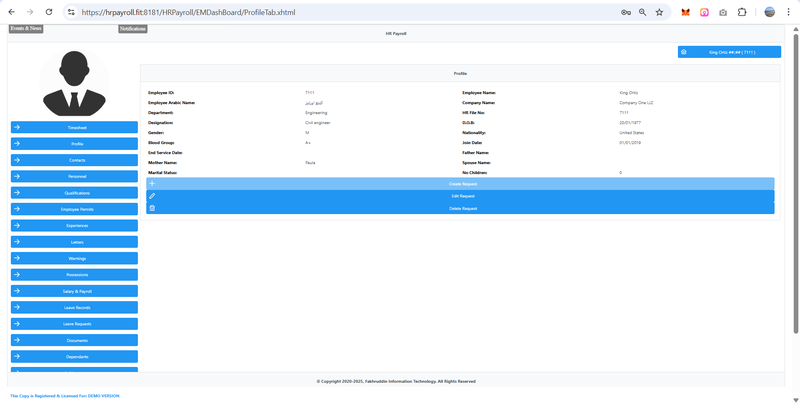This screenshot has width=800, height=404.
Task: Click the Create Request button
Action: pos(460,184)
